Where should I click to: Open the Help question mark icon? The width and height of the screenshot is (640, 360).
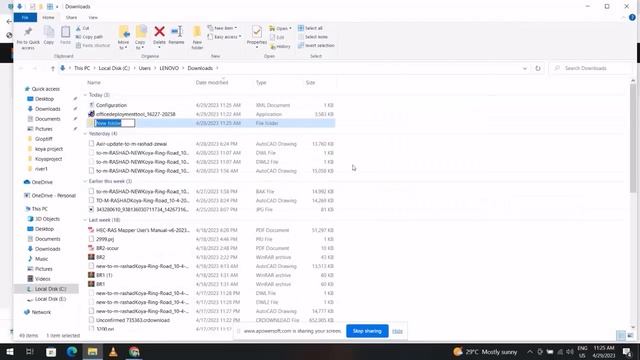(632, 18)
